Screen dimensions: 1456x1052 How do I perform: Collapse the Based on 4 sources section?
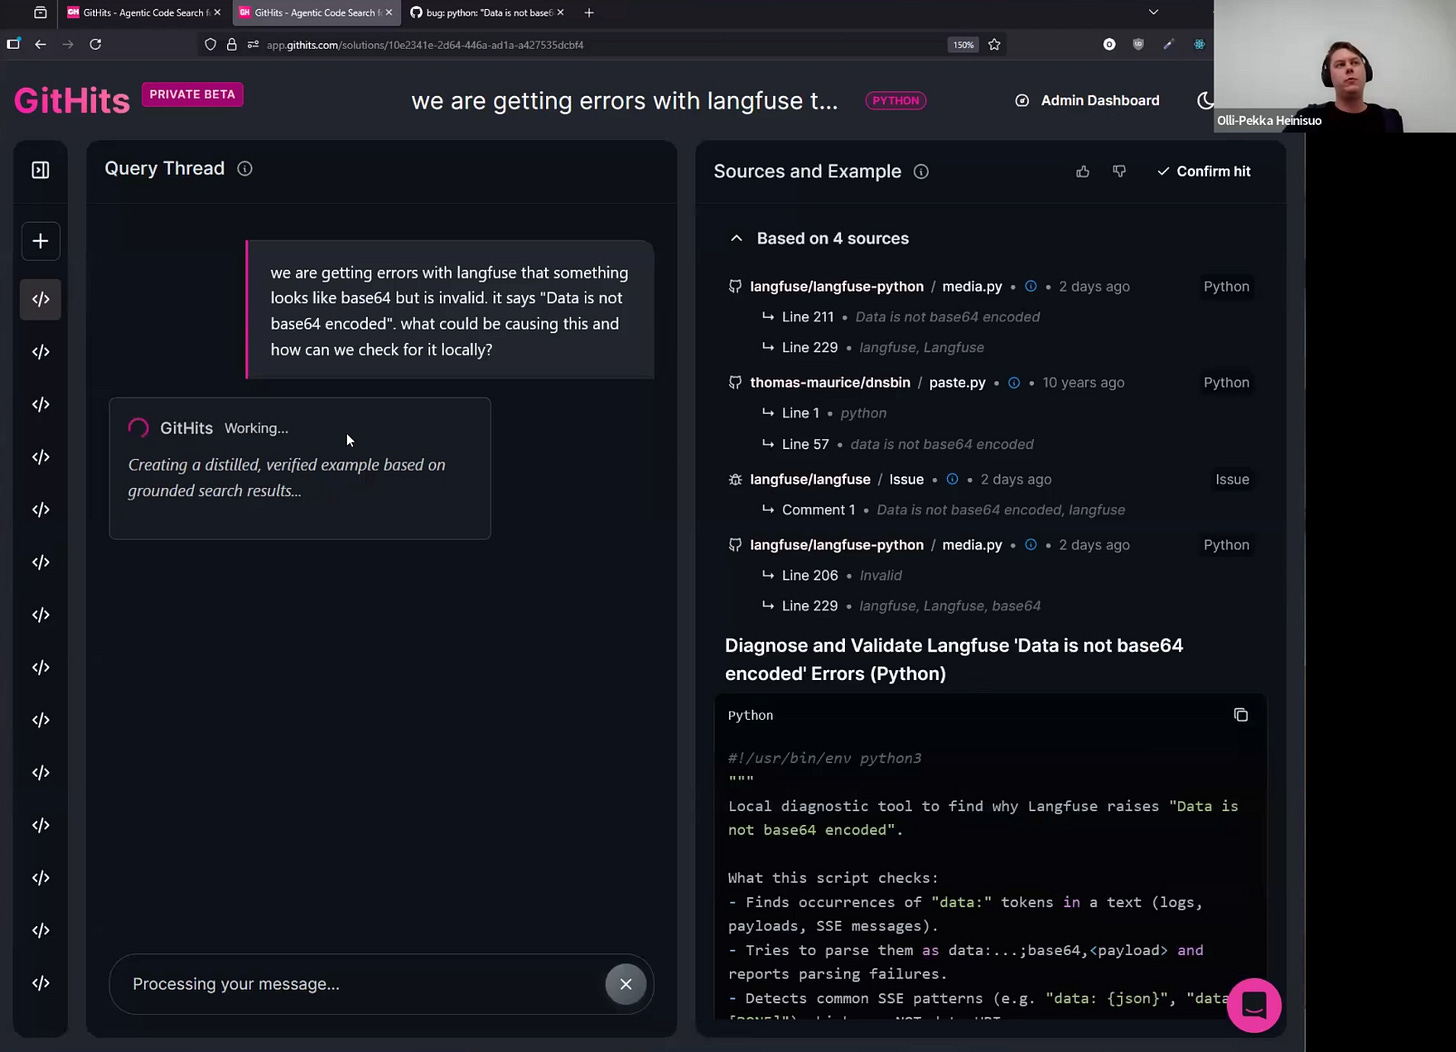coord(736,238)
